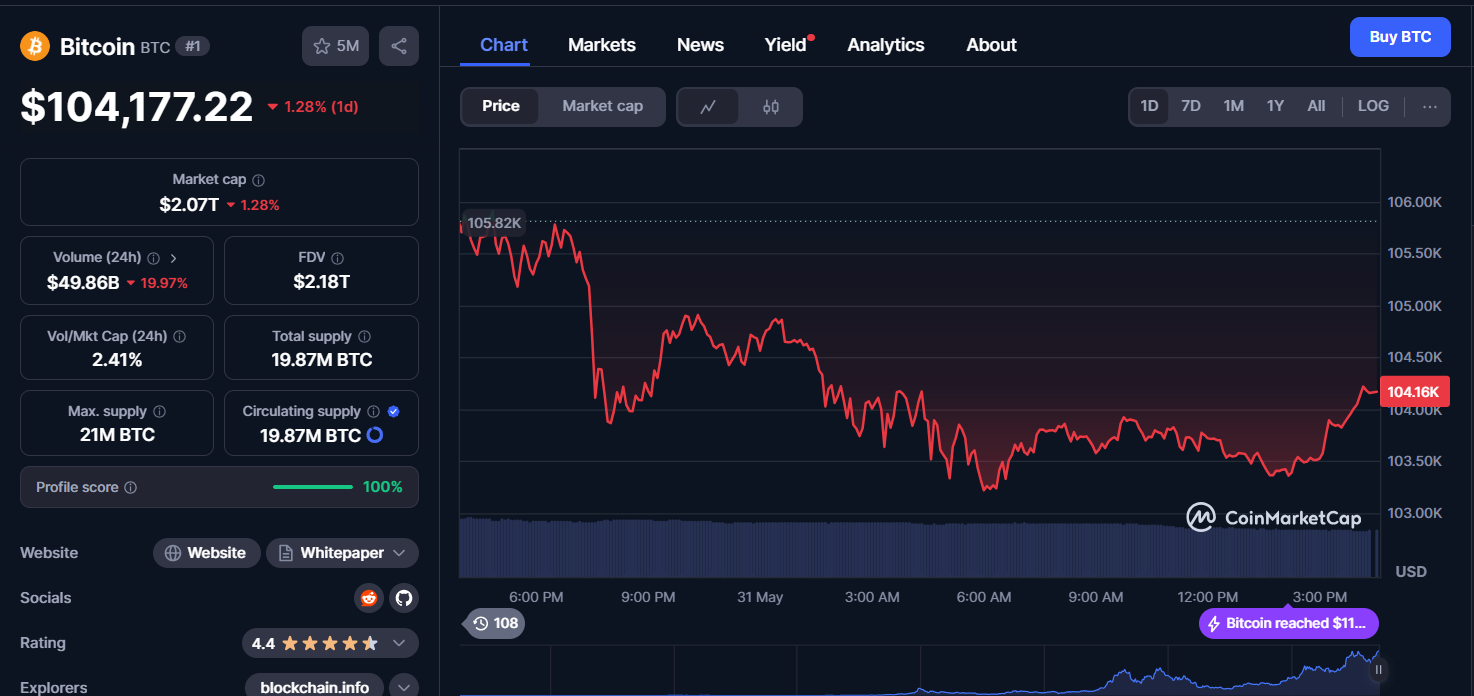Image resolution: width=1474 pixels, height=696 pixels.
Task: Select the 7D time range
Action: [x=1191, y=106]
